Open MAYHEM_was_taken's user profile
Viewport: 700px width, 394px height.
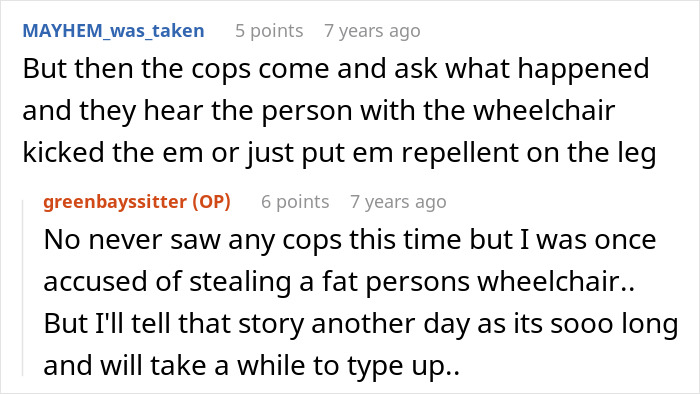click(113, 31)
